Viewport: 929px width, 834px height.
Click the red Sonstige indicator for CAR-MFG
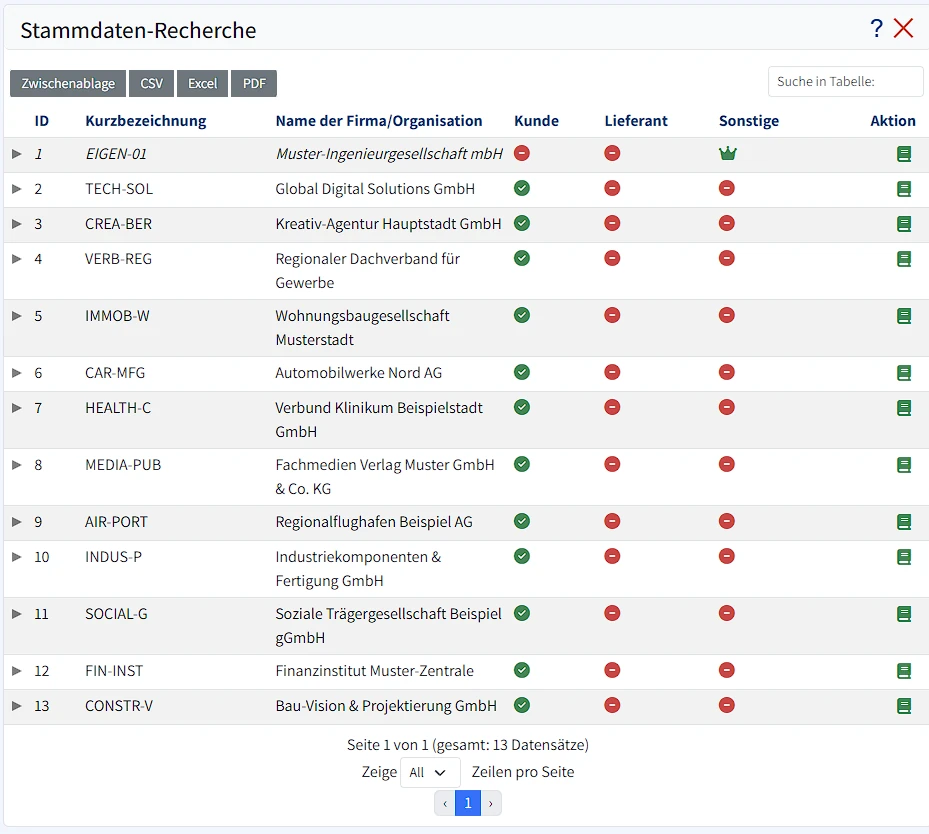coord(727,372)
